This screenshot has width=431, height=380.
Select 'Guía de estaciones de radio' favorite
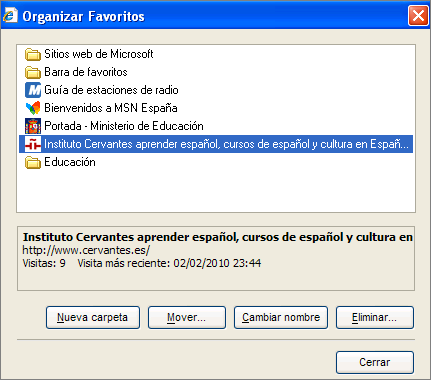pyautogui.click(x=111, y=90)
